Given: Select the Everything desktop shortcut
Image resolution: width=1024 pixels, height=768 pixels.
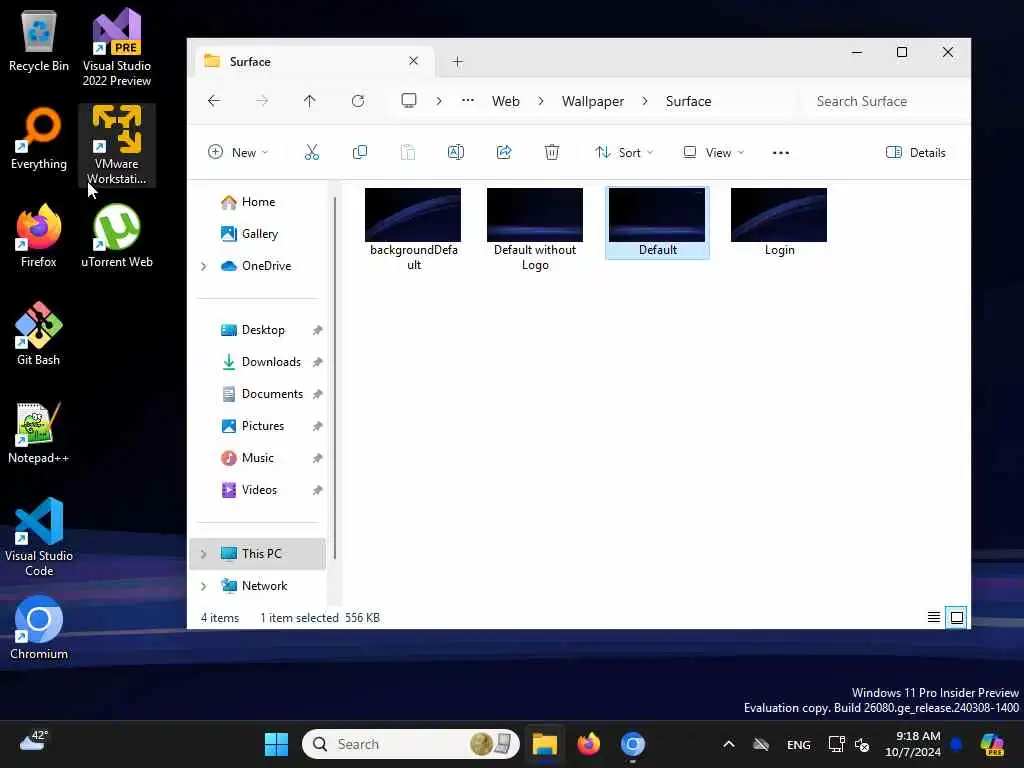Looking at the screenshot, I should click(x=39, y=139).
